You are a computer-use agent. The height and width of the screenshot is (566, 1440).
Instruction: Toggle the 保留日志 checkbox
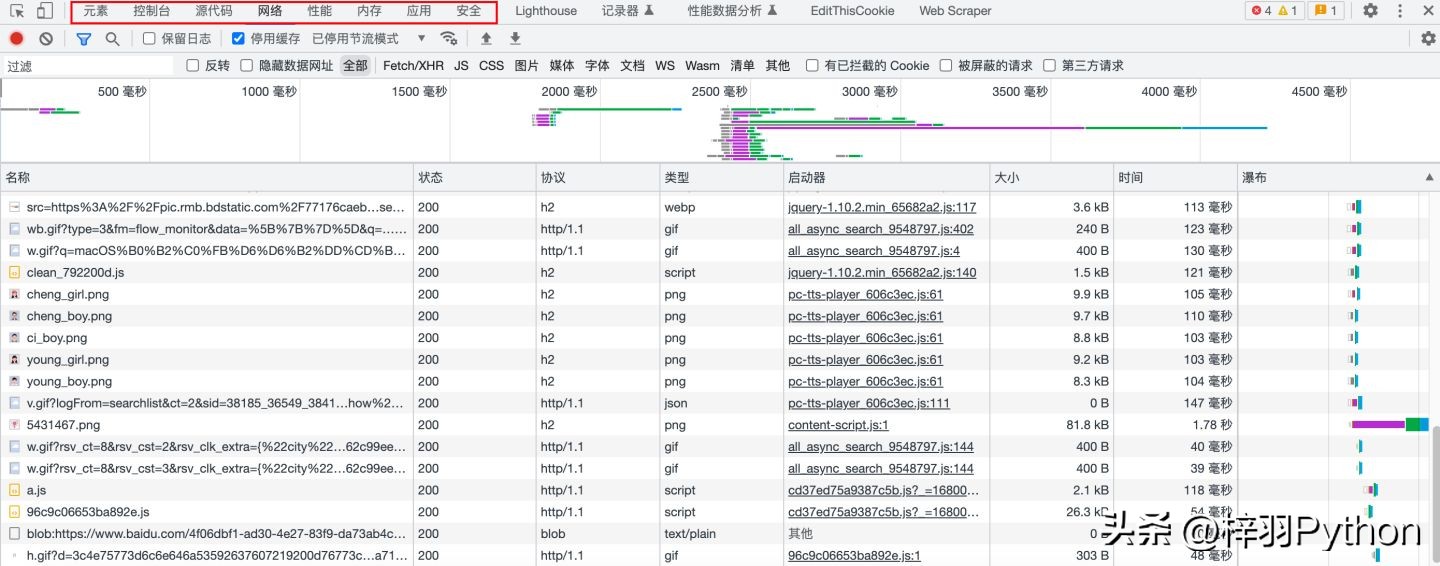(149, 39)
